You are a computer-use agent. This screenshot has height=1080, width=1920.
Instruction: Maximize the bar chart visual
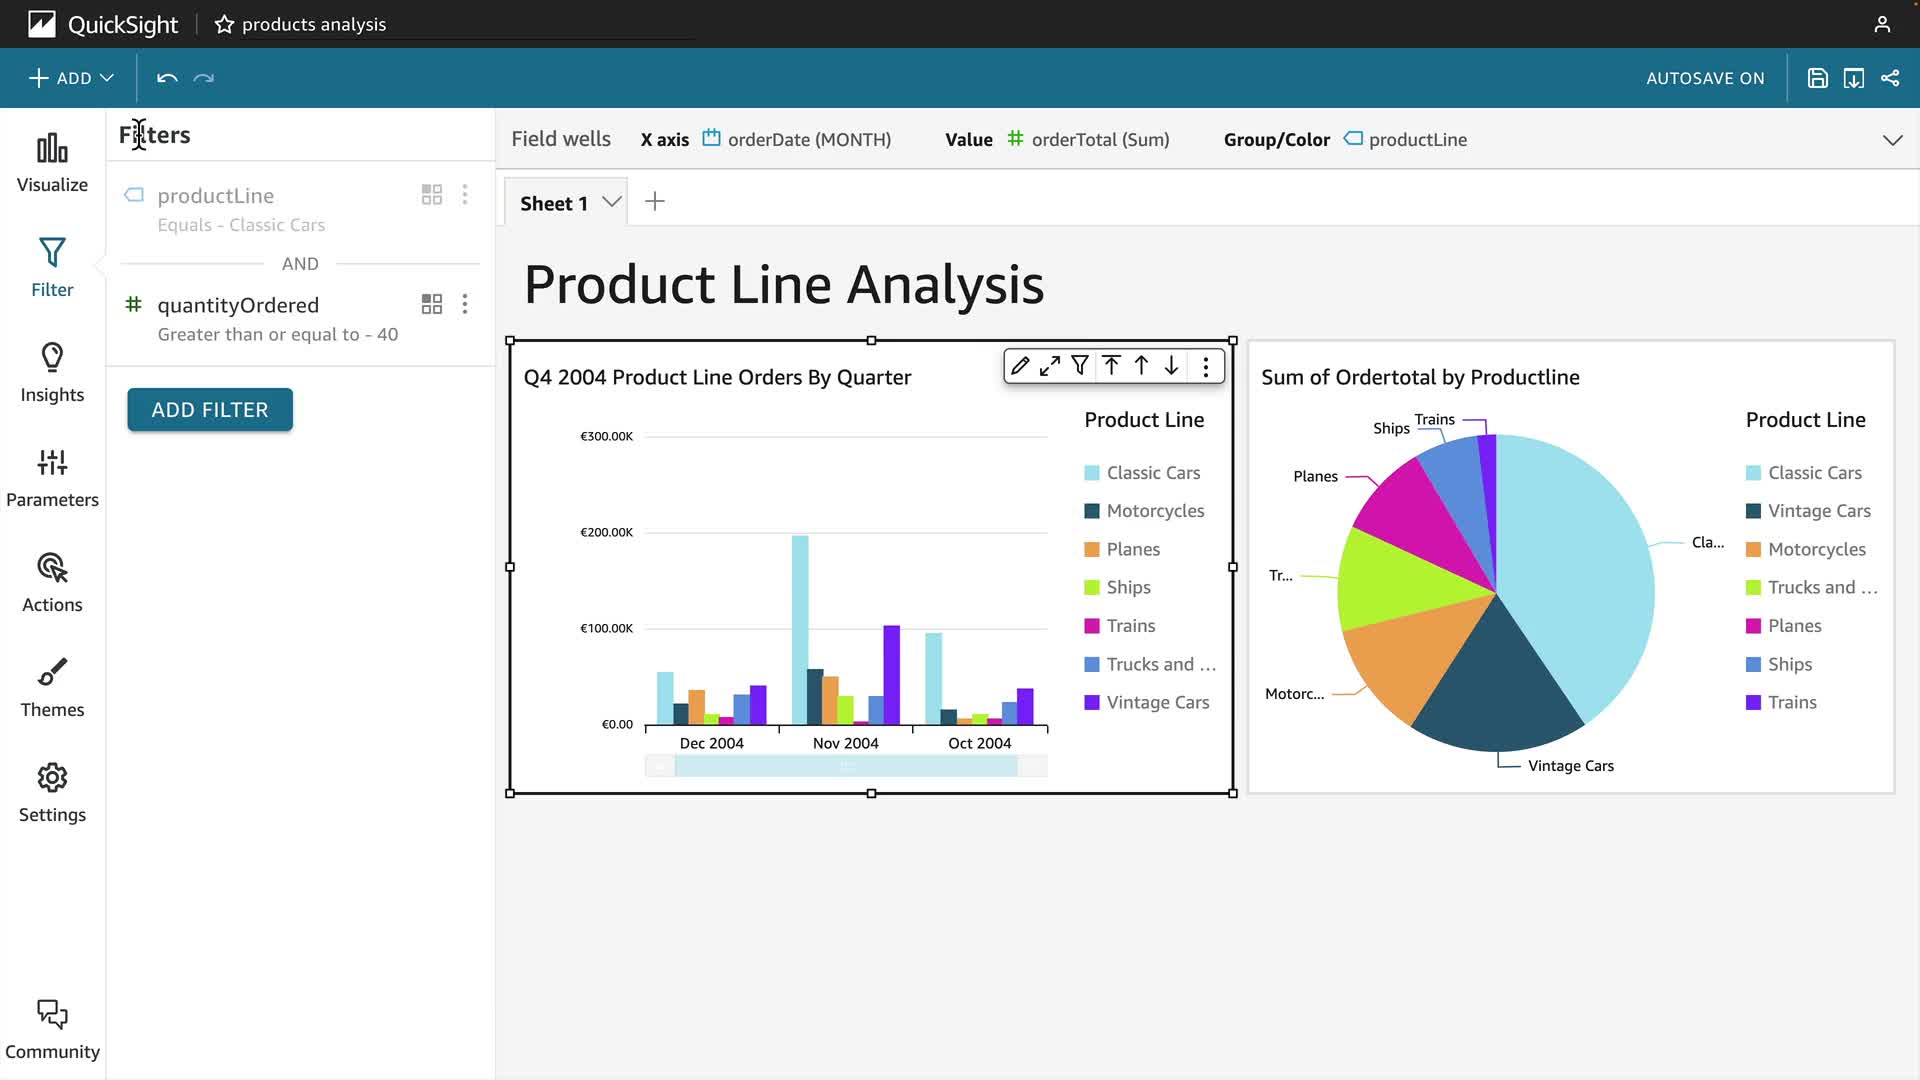[x=1049, y=366]
